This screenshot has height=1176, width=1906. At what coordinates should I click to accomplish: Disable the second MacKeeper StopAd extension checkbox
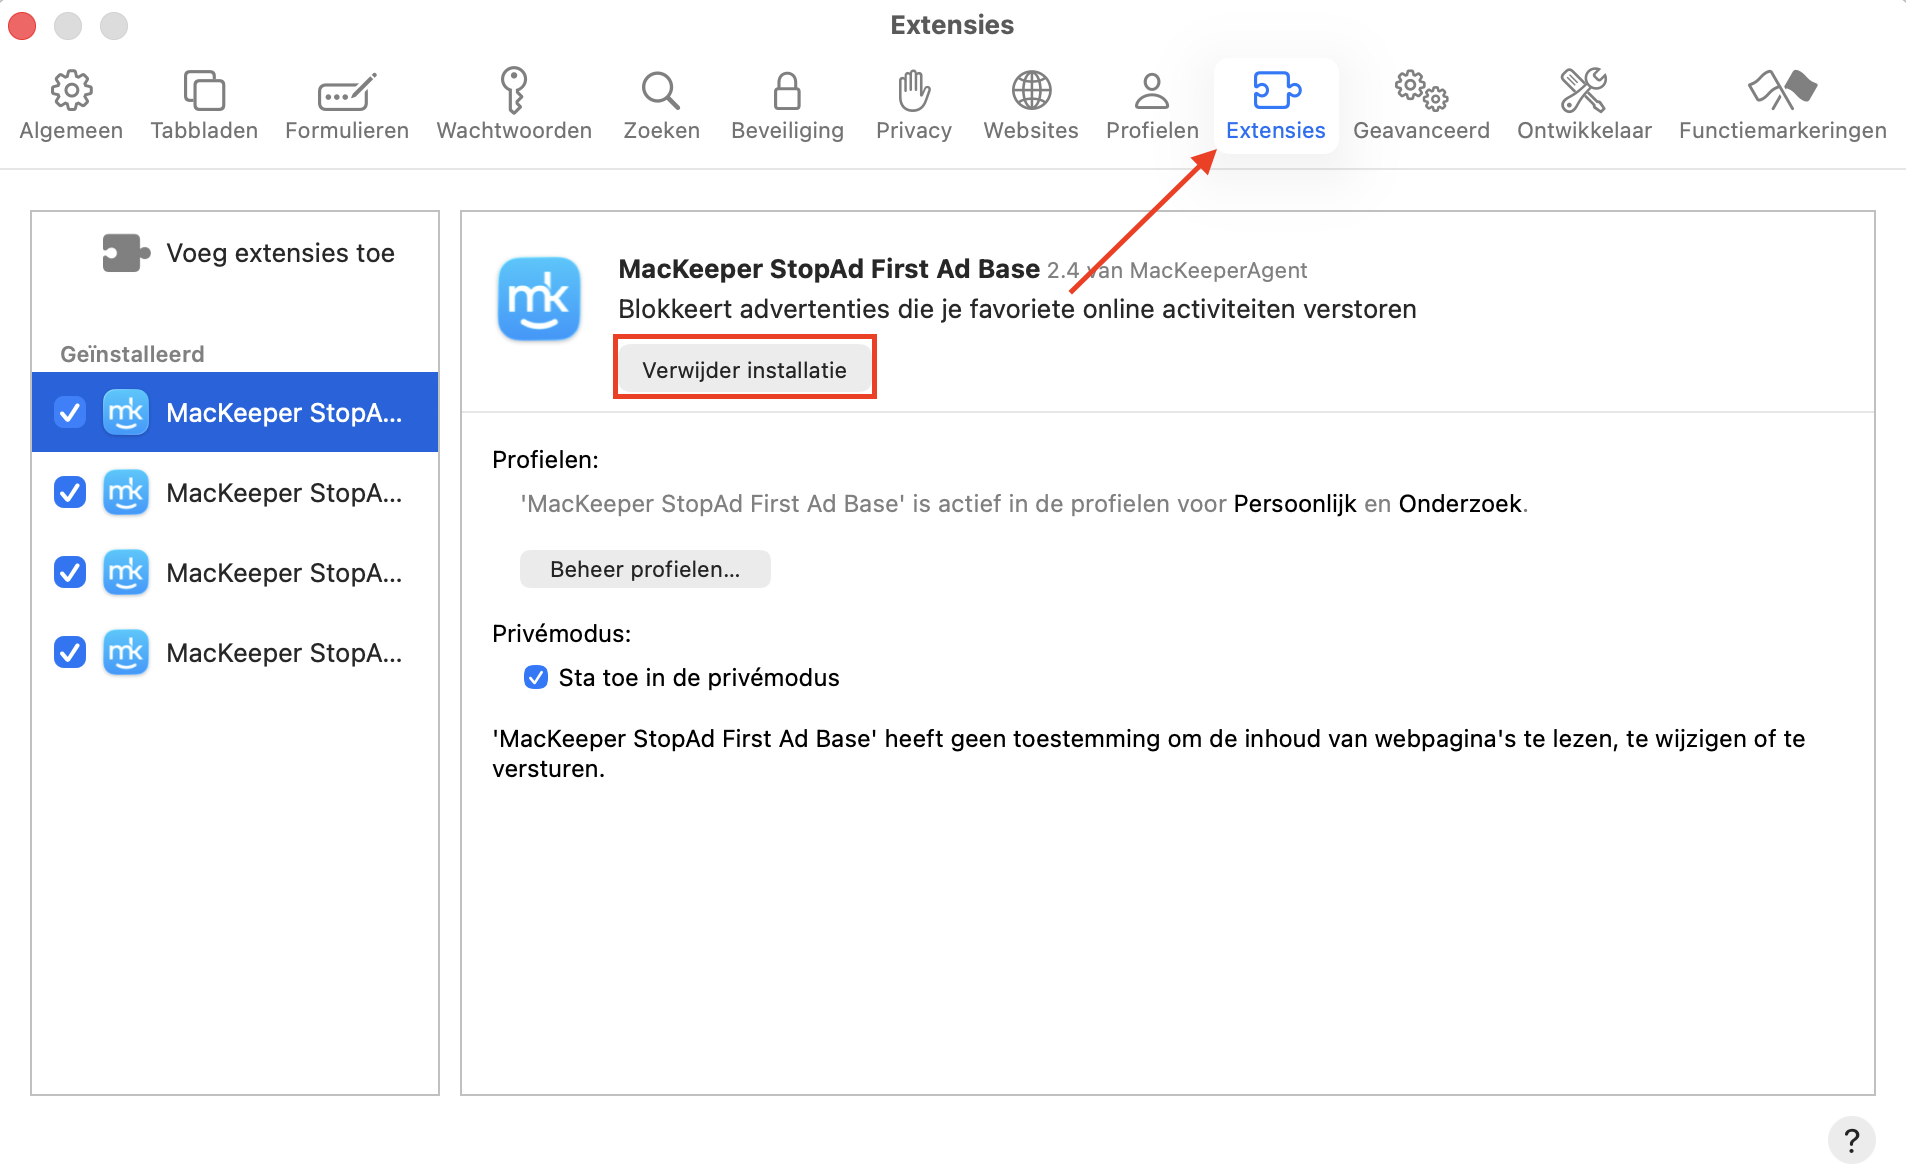70,492
